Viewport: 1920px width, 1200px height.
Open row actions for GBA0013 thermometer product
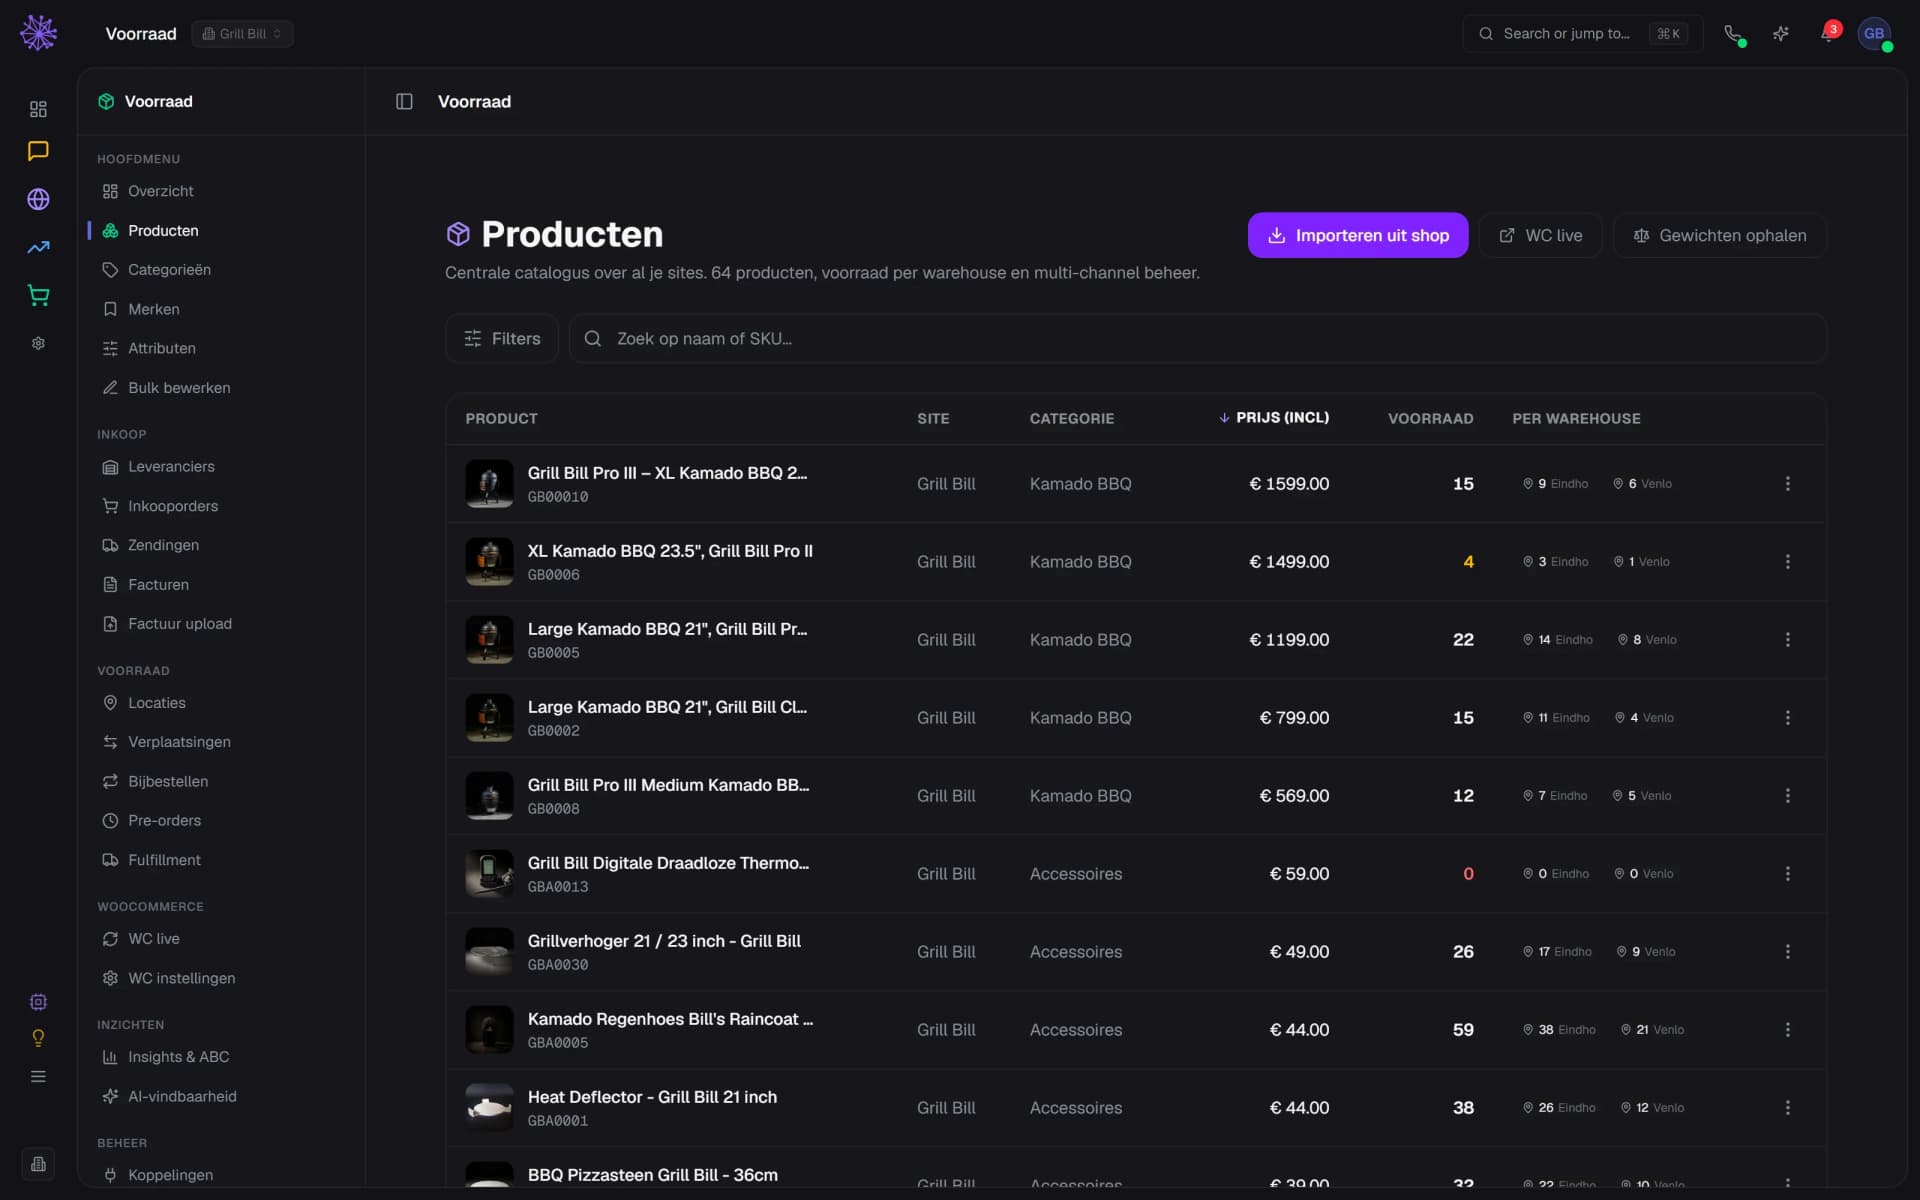pos(1787,874)
